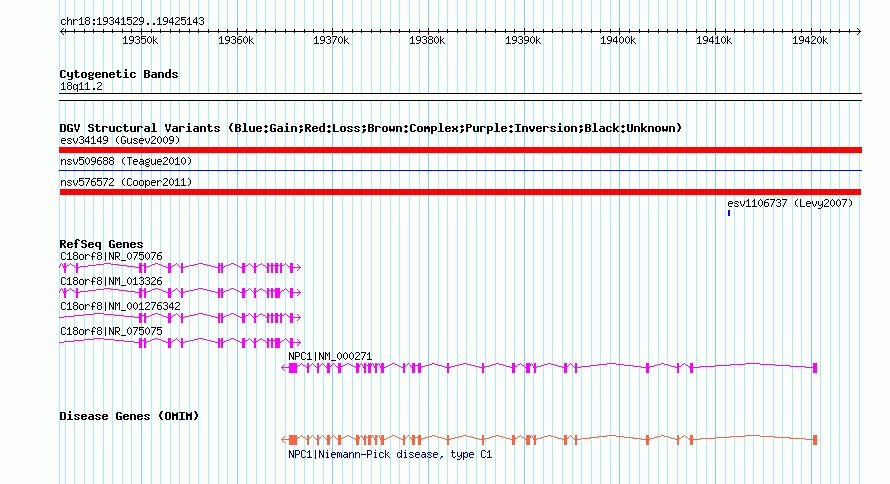Click the Disease Genes (OMIM) track title
The width and height of the screenshot is (890, 484).
pos(129,416)
